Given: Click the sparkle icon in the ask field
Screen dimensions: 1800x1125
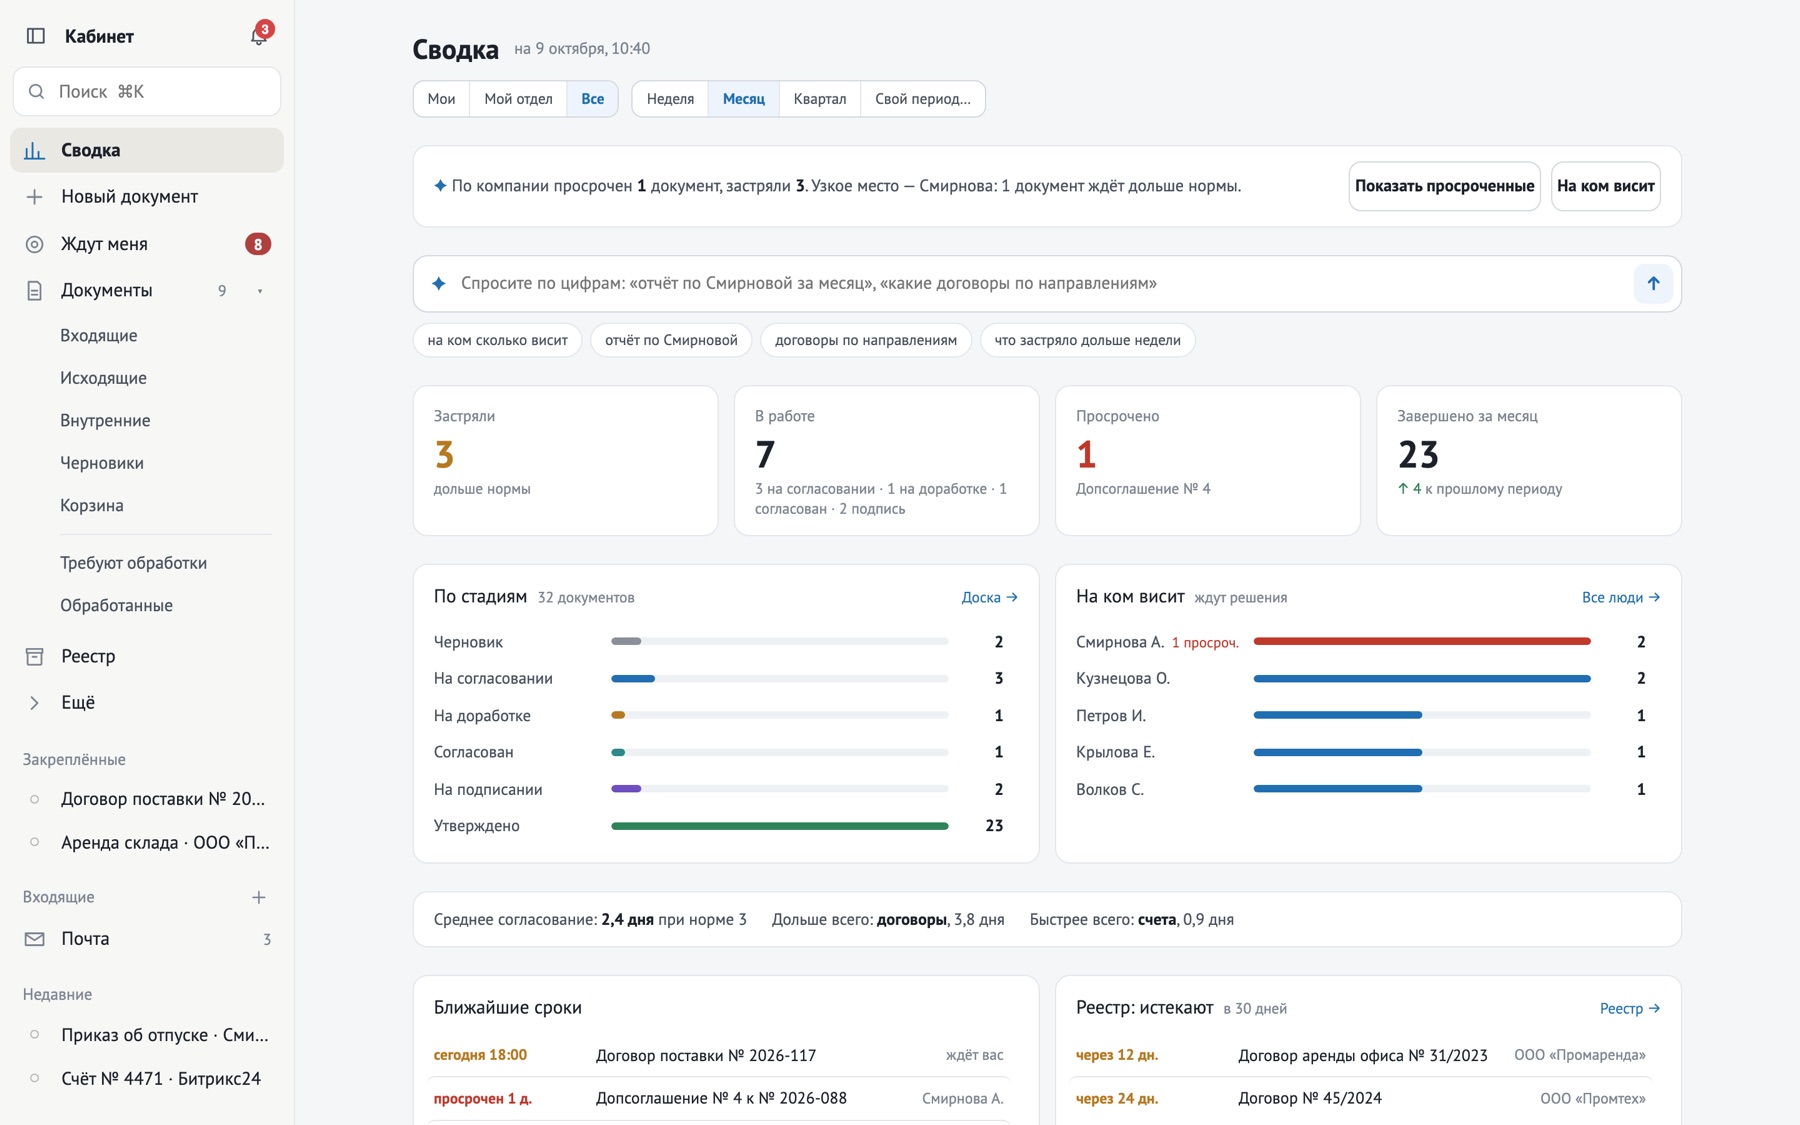Looking at the screenshot, I should point(439,284).
